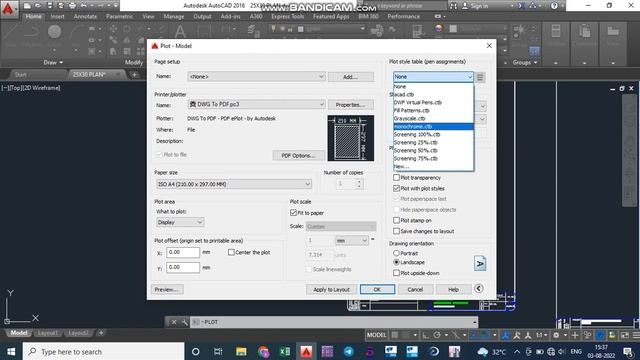
Task: Expand the Draw panel
Action: [53, 62]
